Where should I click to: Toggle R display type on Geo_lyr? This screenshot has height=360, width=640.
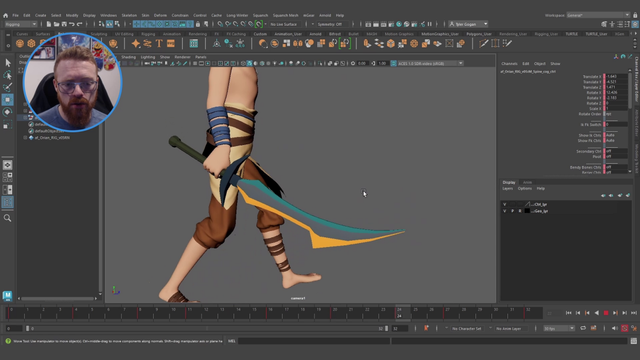[x=520, y=211]
